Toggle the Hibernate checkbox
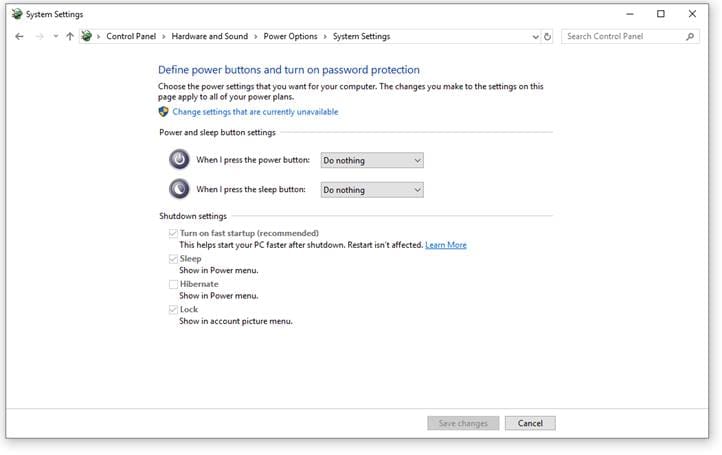This screenshot has height=455, width=722. pos(173,284)
